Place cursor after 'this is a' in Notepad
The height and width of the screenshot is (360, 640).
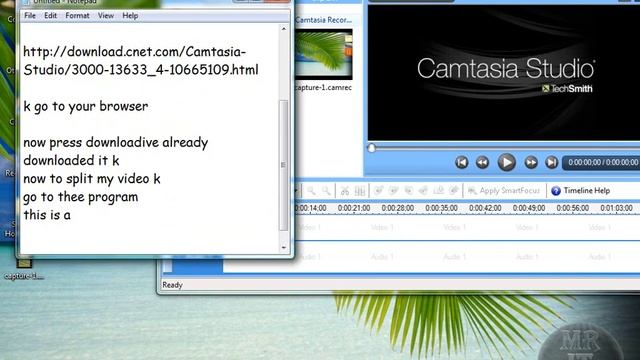click(x=71, y=215)
